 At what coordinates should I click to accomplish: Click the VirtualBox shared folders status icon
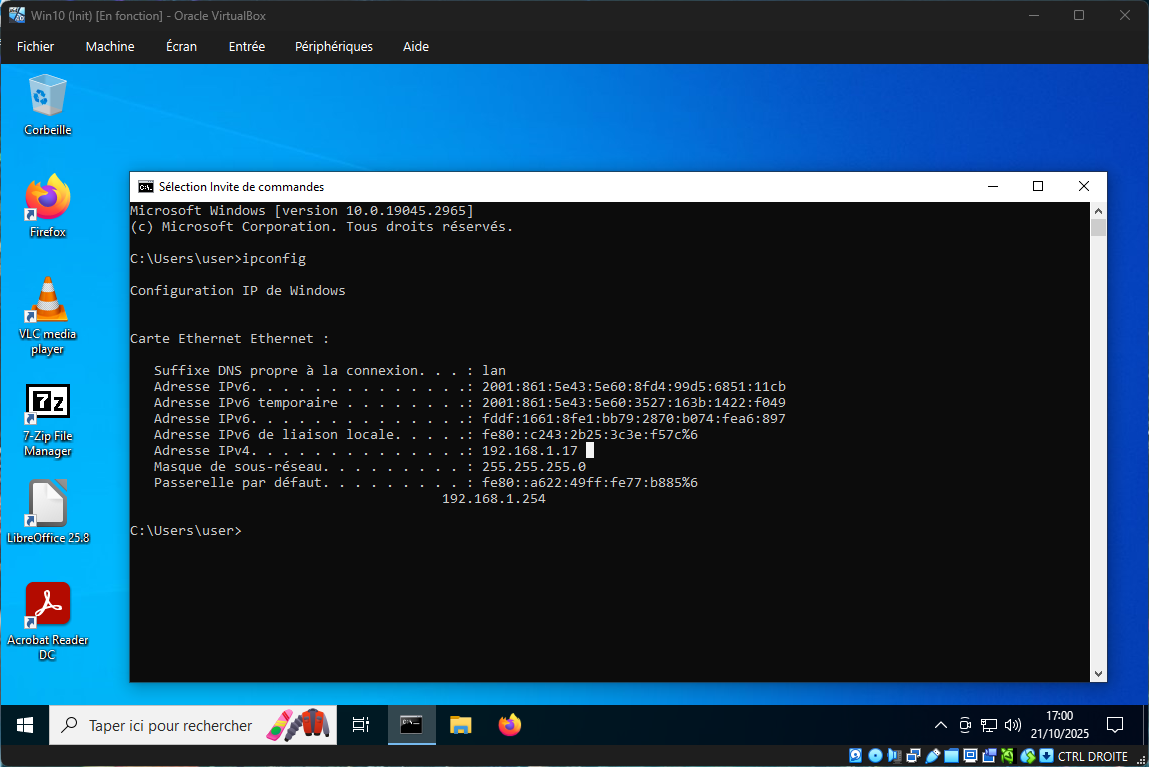pyautogui.click(x=953, y=756)
